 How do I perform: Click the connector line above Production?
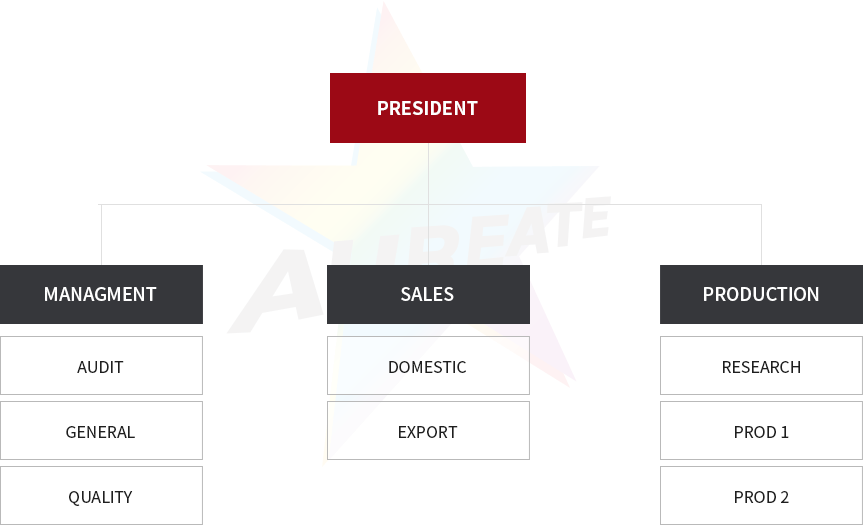pos(761,234)
